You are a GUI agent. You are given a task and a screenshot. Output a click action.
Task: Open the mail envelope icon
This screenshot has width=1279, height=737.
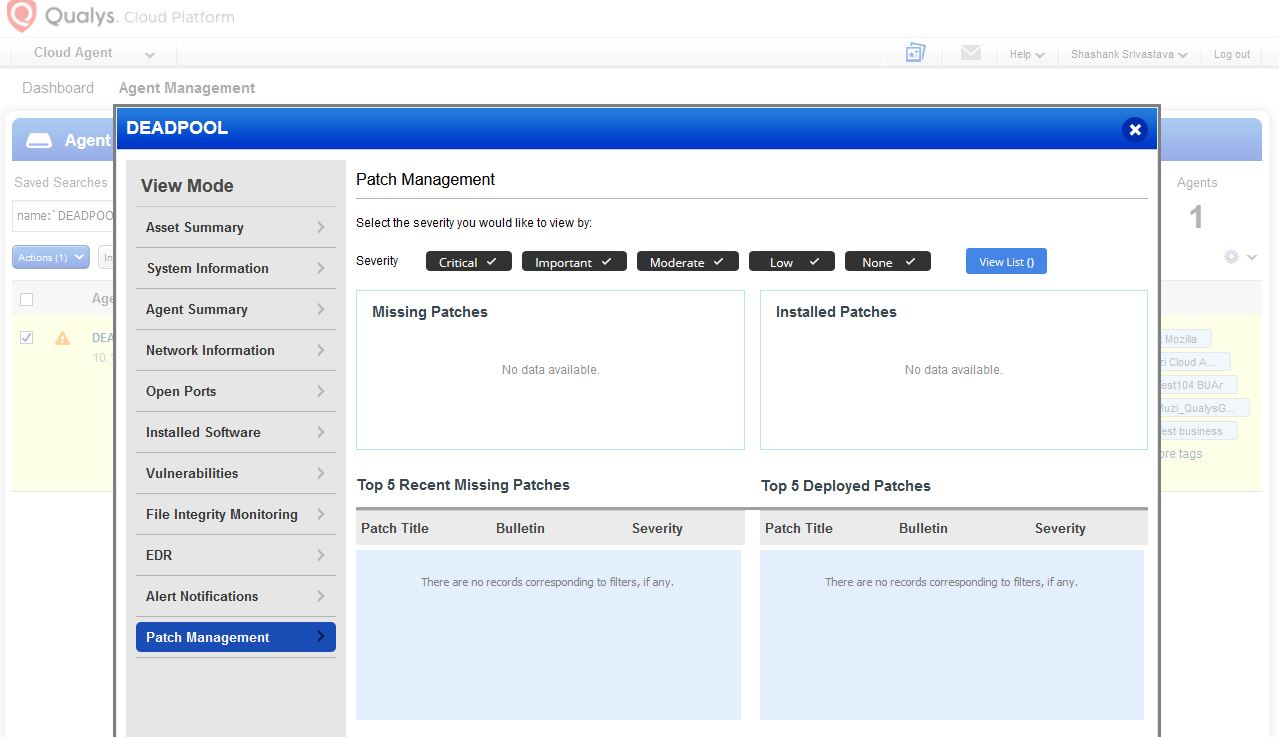tap(970, 53)
